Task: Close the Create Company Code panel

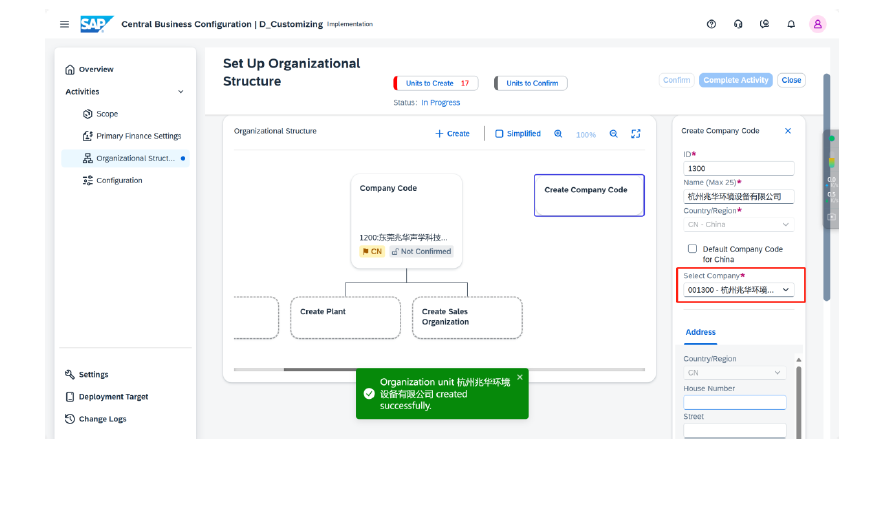Action: (x=787, y=131)
